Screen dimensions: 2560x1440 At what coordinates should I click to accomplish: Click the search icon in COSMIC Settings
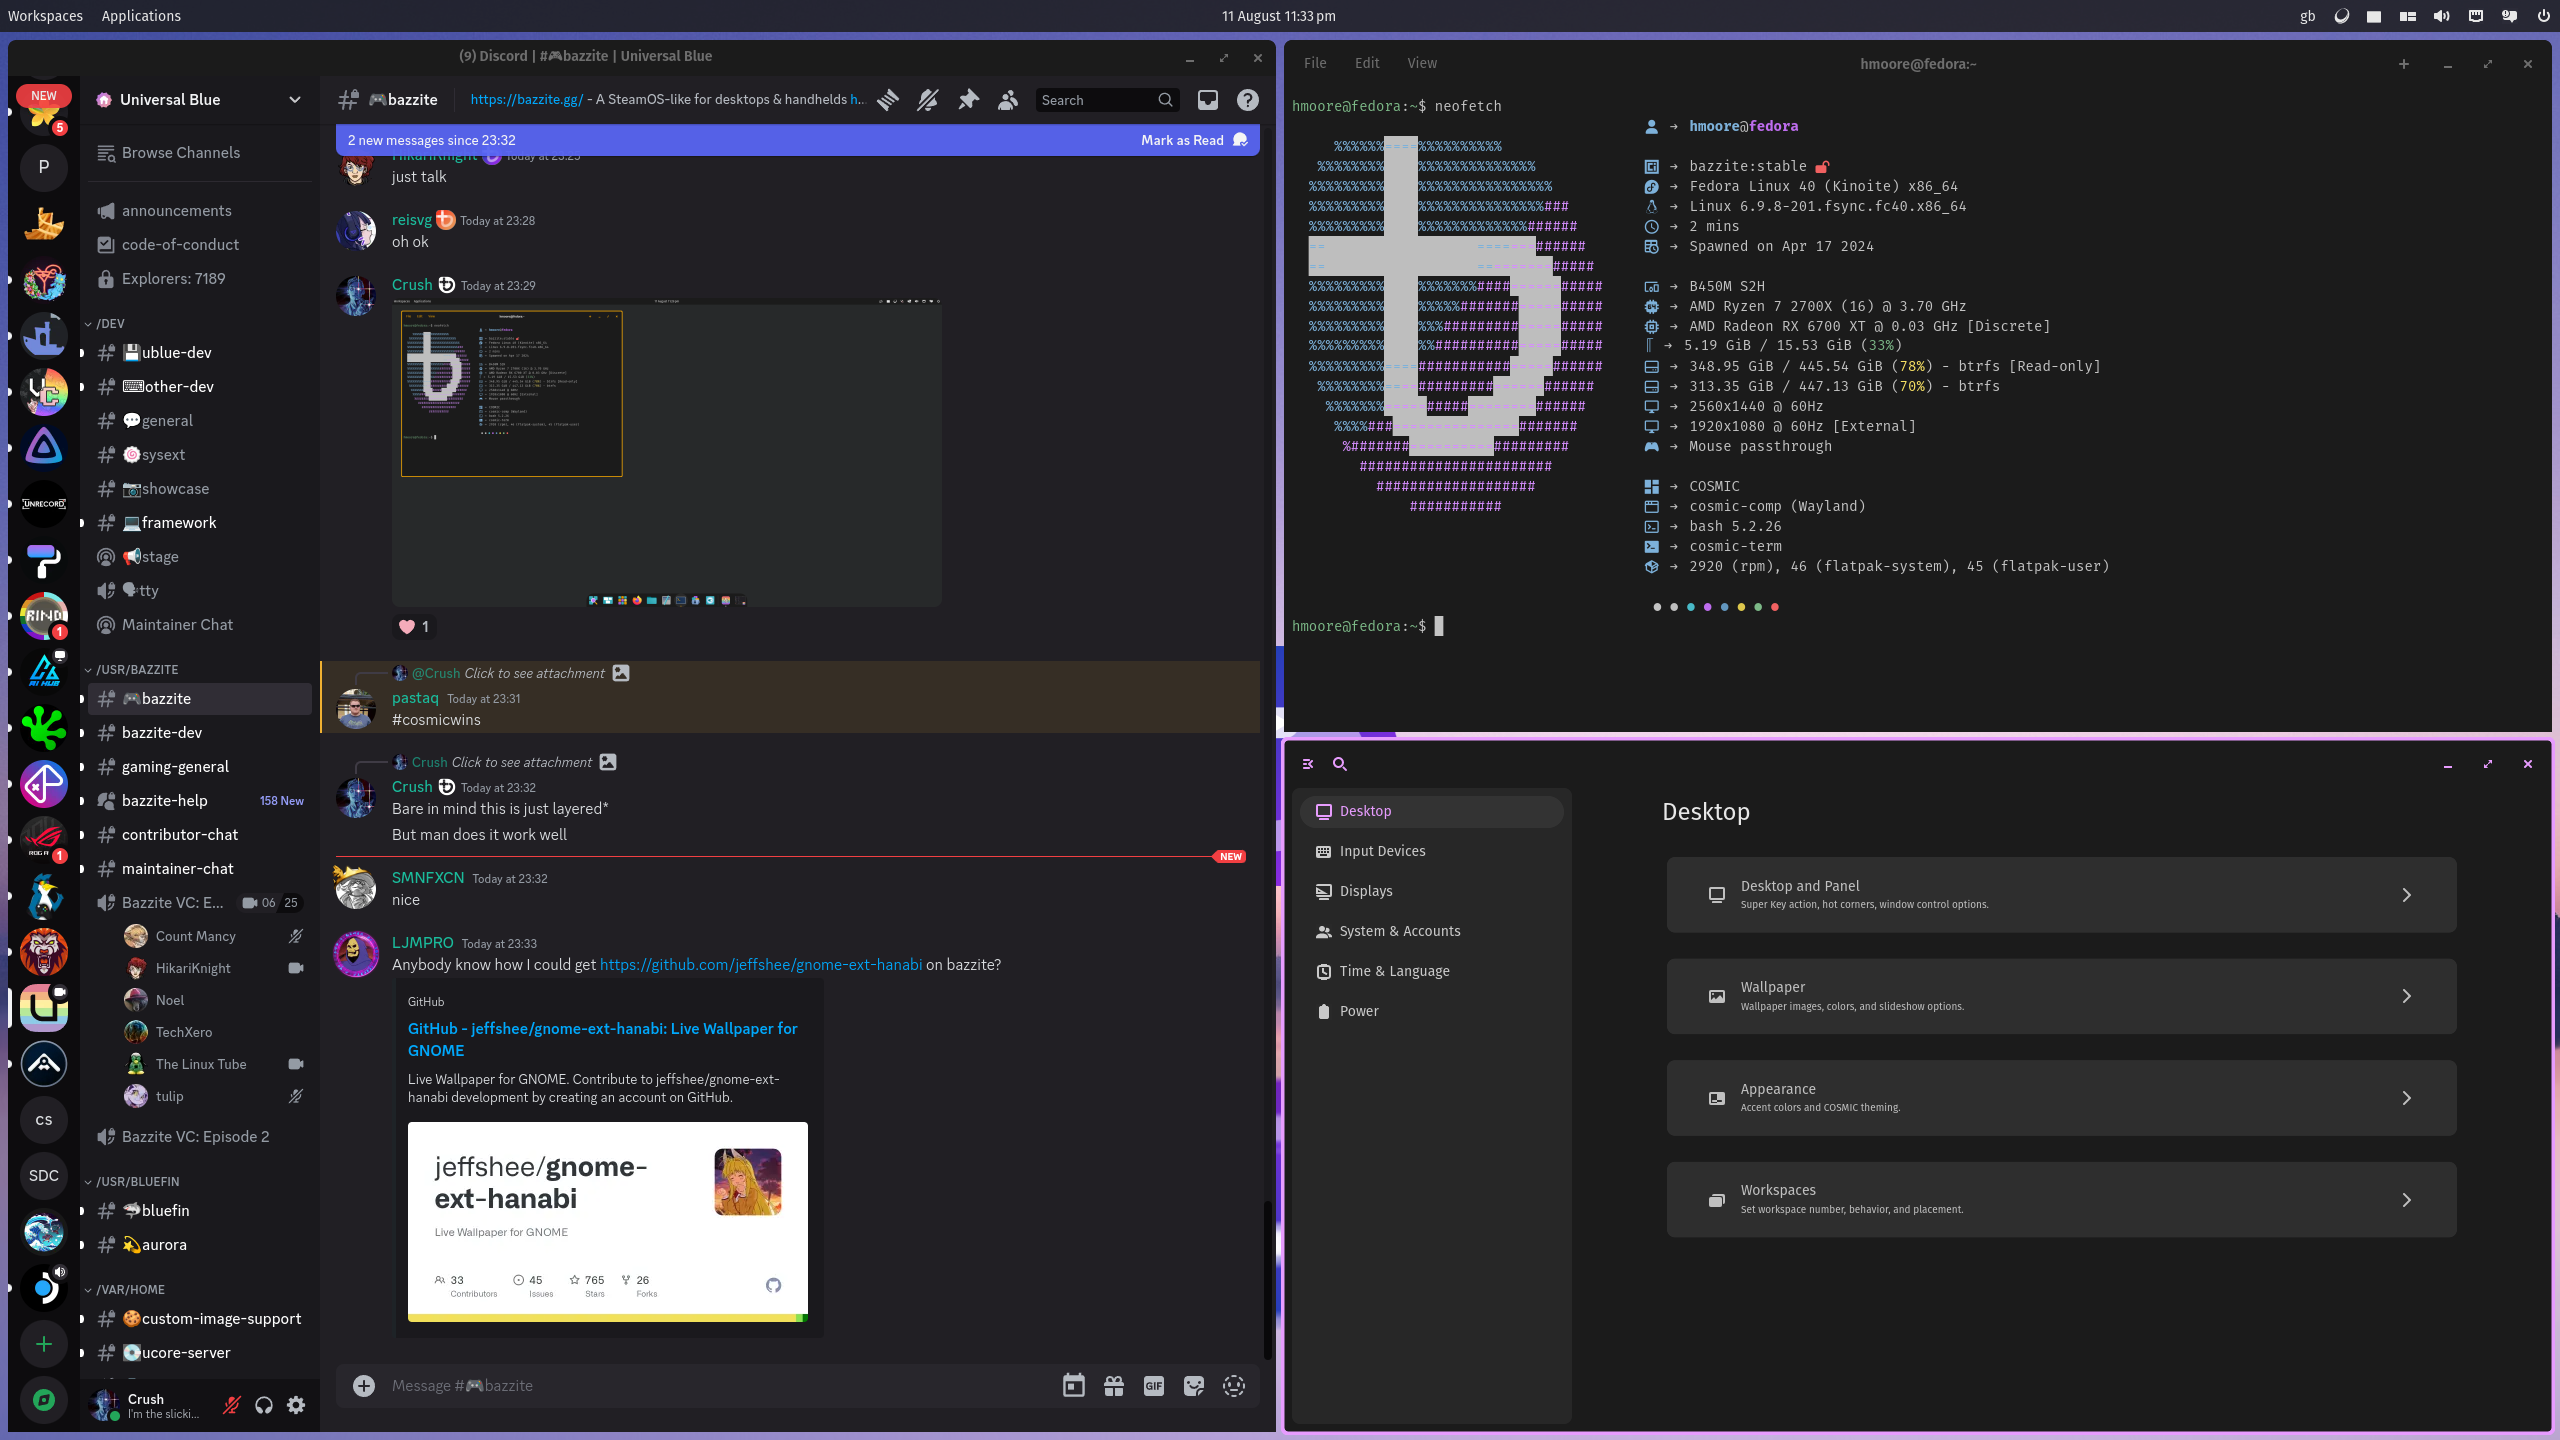(1340, 764)
